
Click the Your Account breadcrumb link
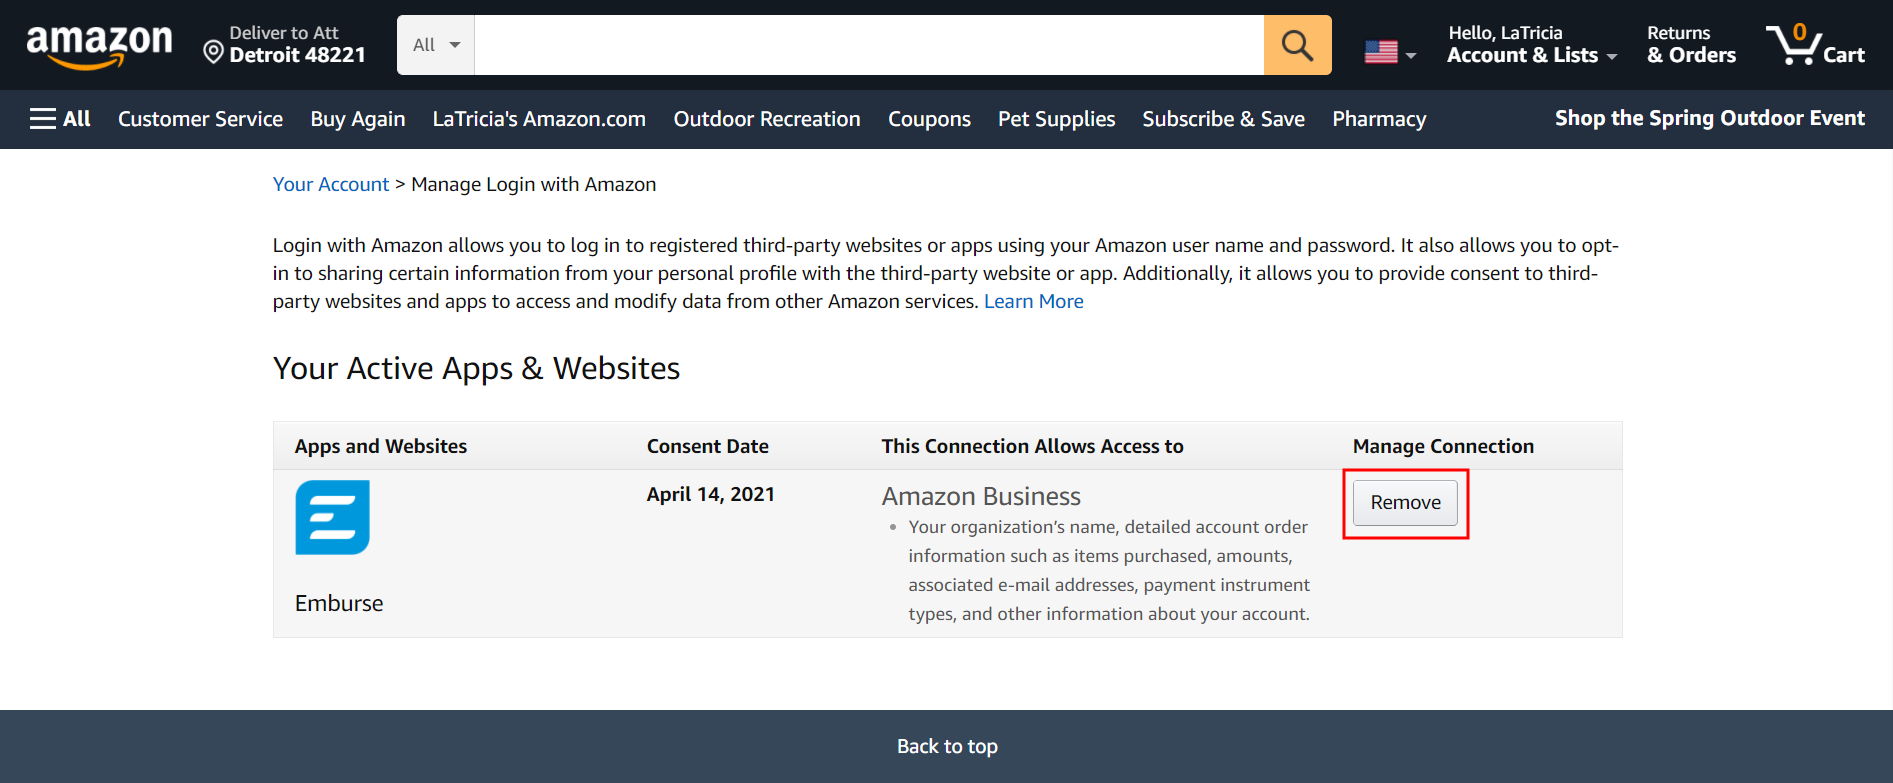tap(330, 184)
